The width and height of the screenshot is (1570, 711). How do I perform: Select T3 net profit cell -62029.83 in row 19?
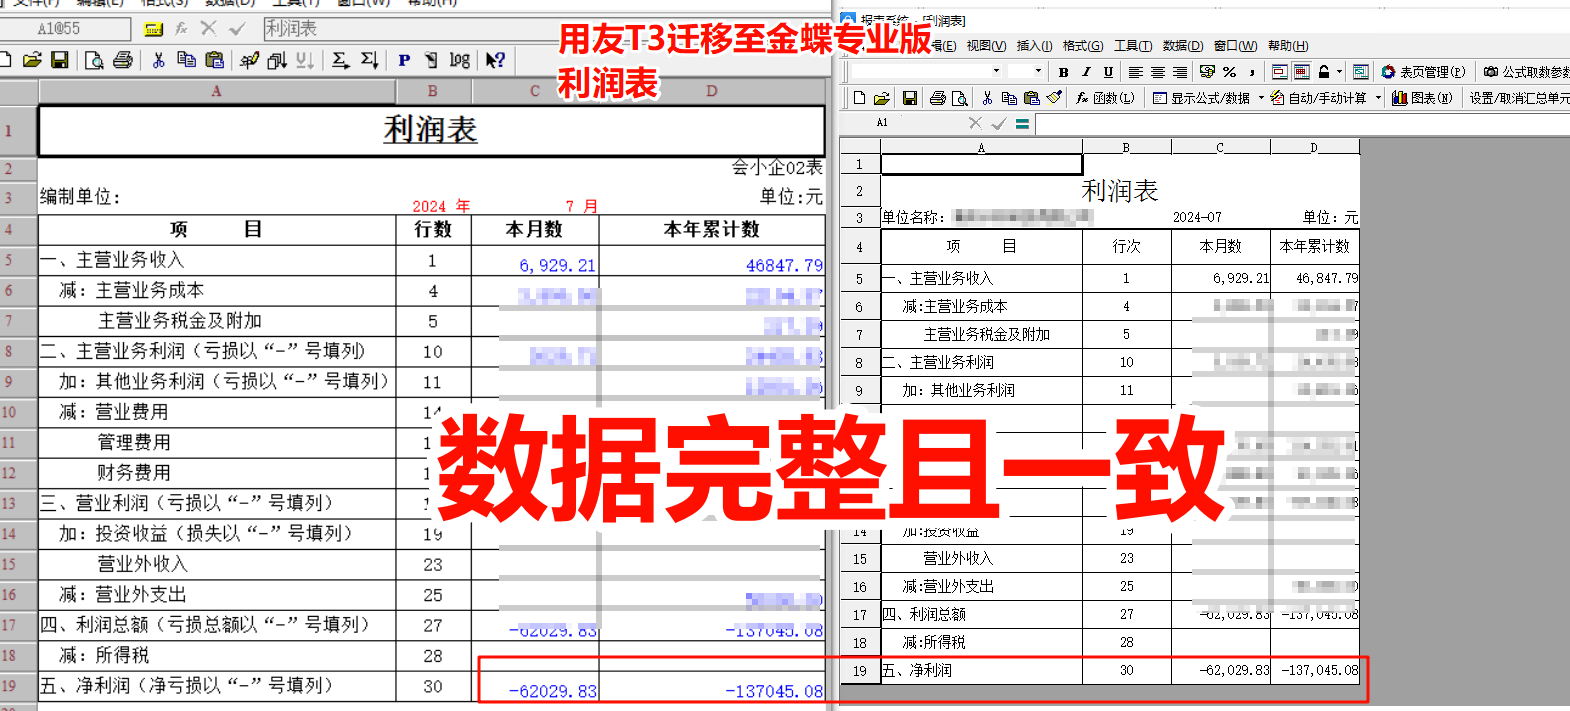tap(535, 686)
